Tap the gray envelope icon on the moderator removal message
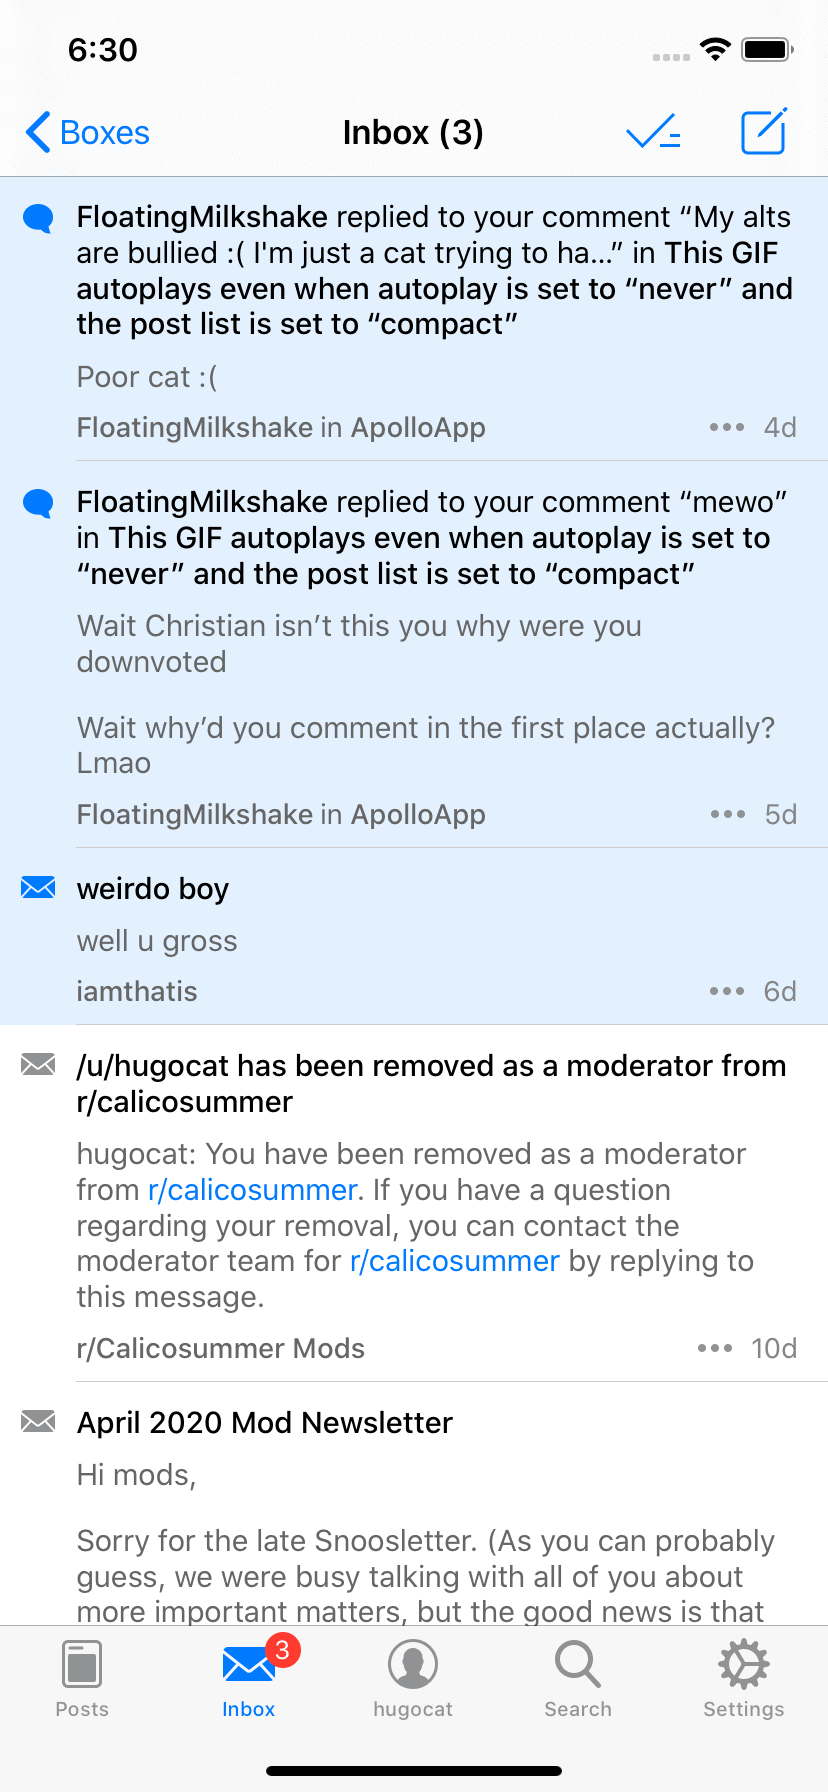Image resolution: width=828 pixels, height=1792 pixels. pyautogui.click(x=38, y=1064)
